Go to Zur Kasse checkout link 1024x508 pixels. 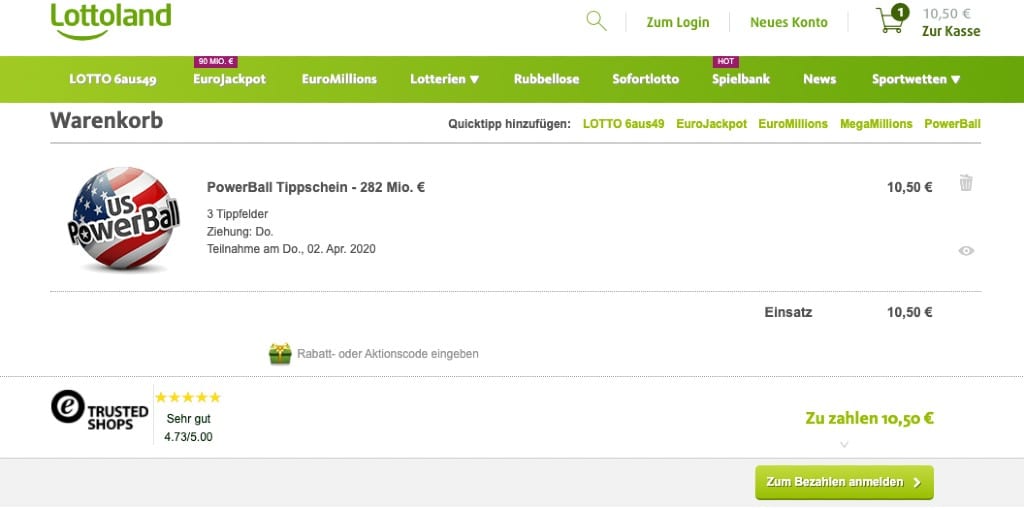pyautogui.click(x=951, y=31)
